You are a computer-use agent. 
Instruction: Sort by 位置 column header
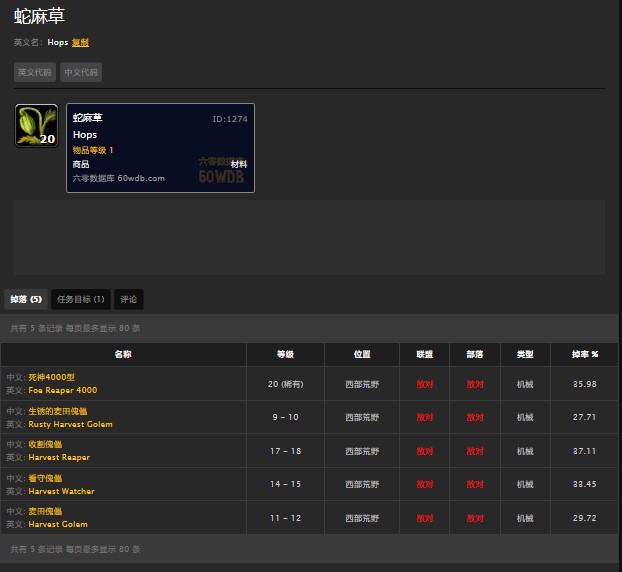pos(362,354)
